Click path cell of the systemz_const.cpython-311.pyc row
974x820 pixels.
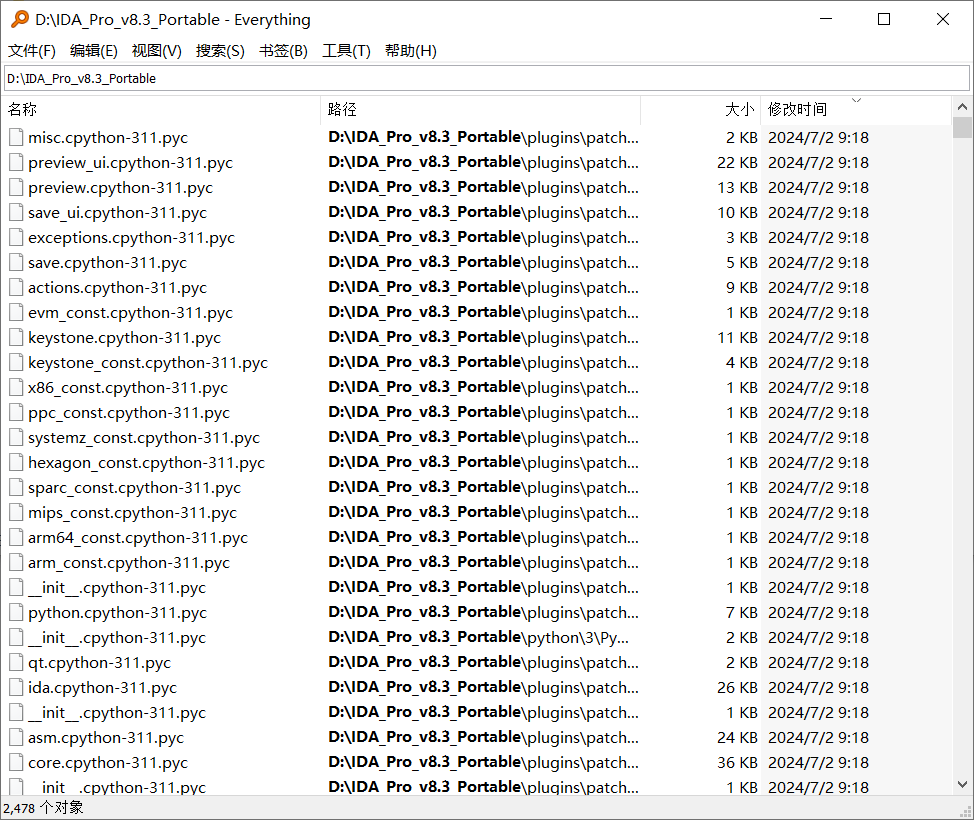point(483,437)
